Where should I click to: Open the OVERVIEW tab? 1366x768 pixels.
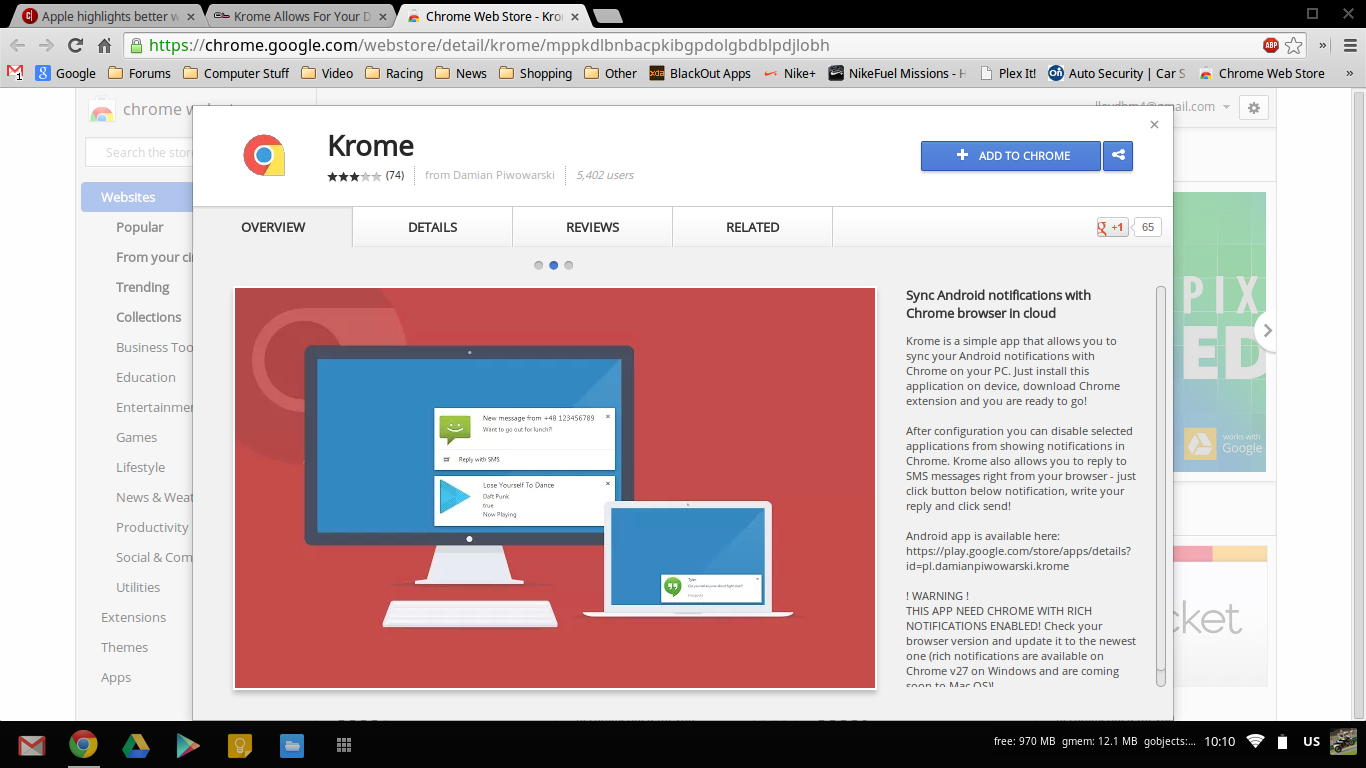point(273,227)
